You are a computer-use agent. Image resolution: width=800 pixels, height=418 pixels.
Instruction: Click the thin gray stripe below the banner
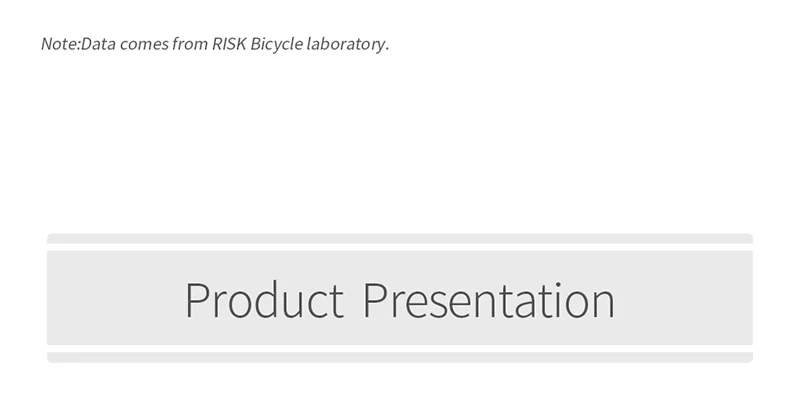tap(400, 357)
